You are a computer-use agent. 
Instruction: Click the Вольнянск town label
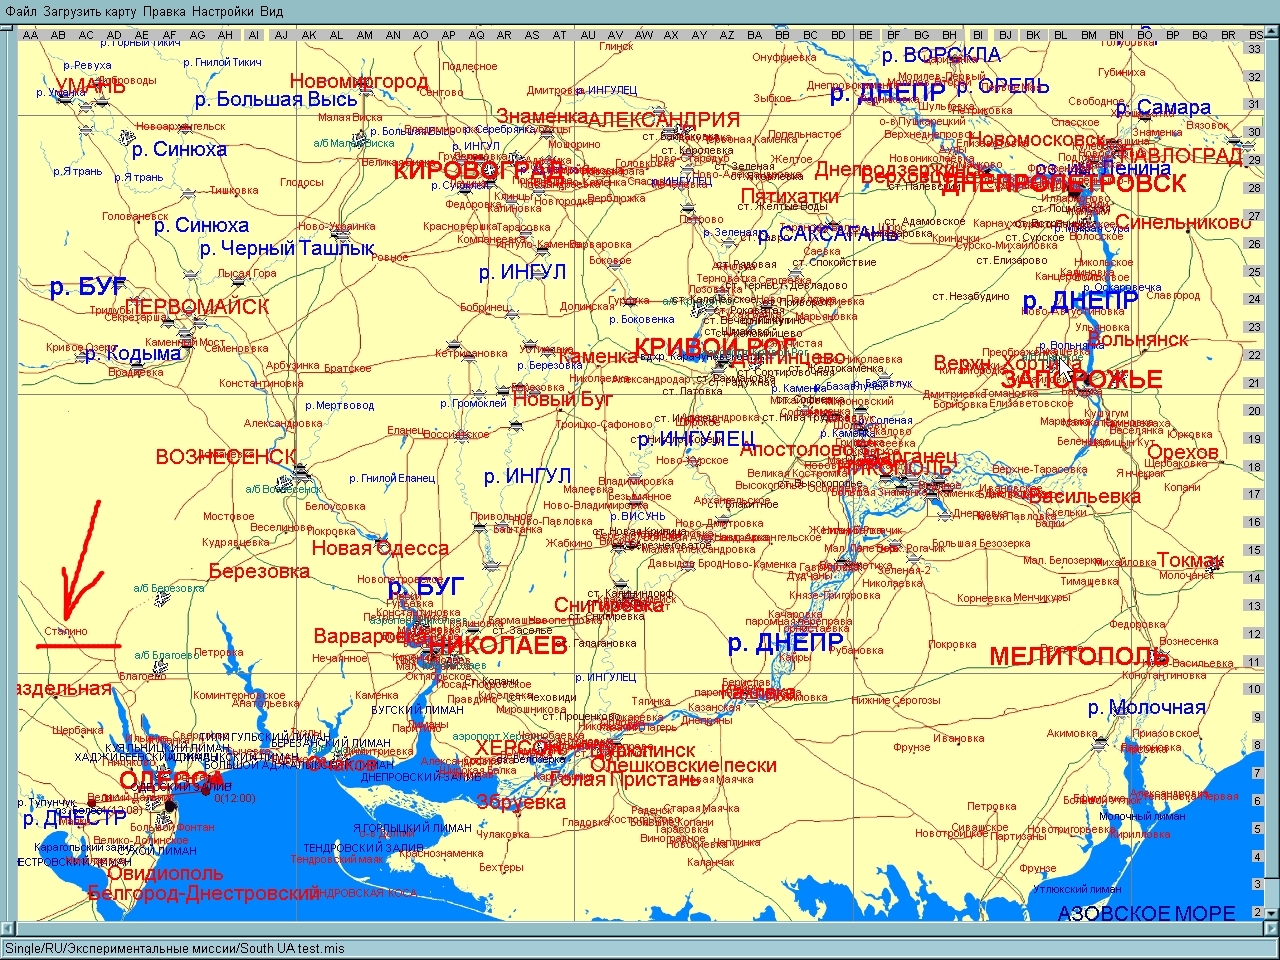coord(1138,340)
